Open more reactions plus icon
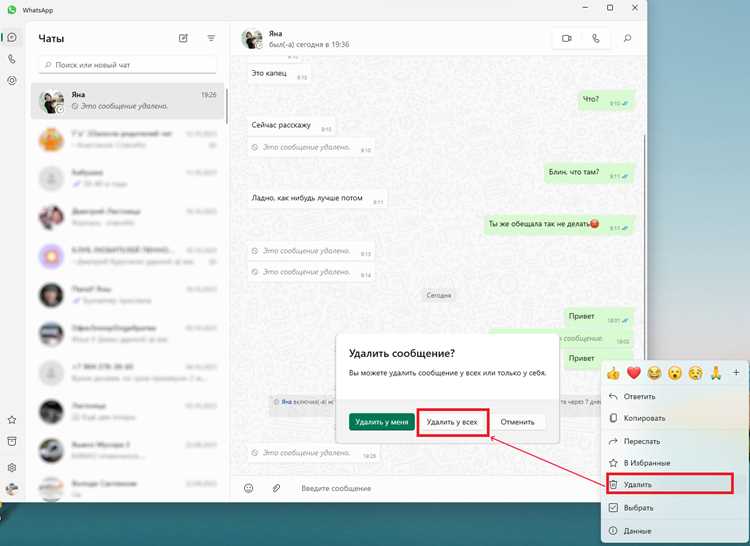 coord(736,372)
